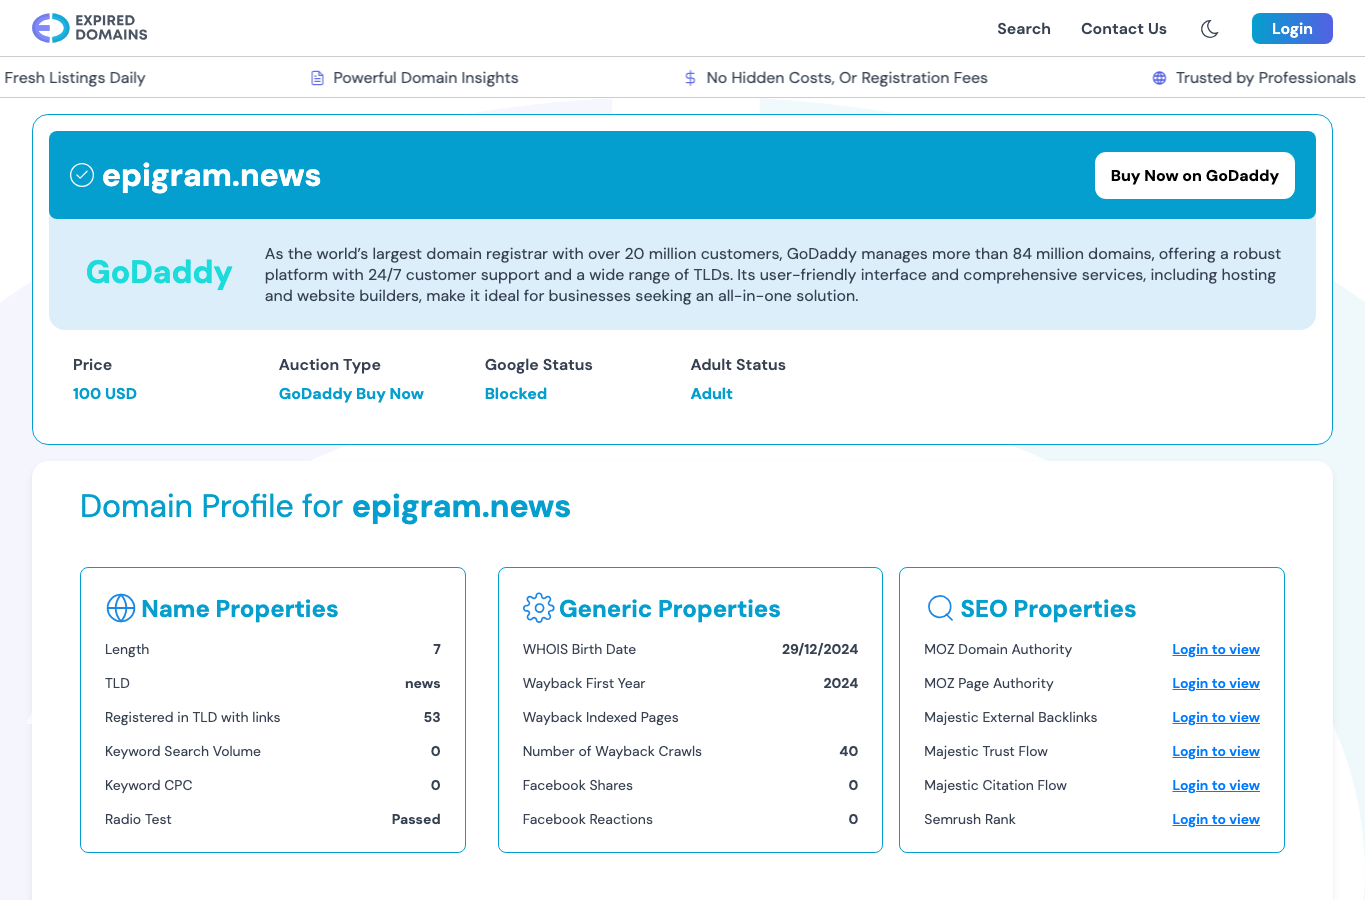Click the document icon beside Powerful Domain Insights
Viewport: 1365px width, 900px height.
[x=317, y=78]
